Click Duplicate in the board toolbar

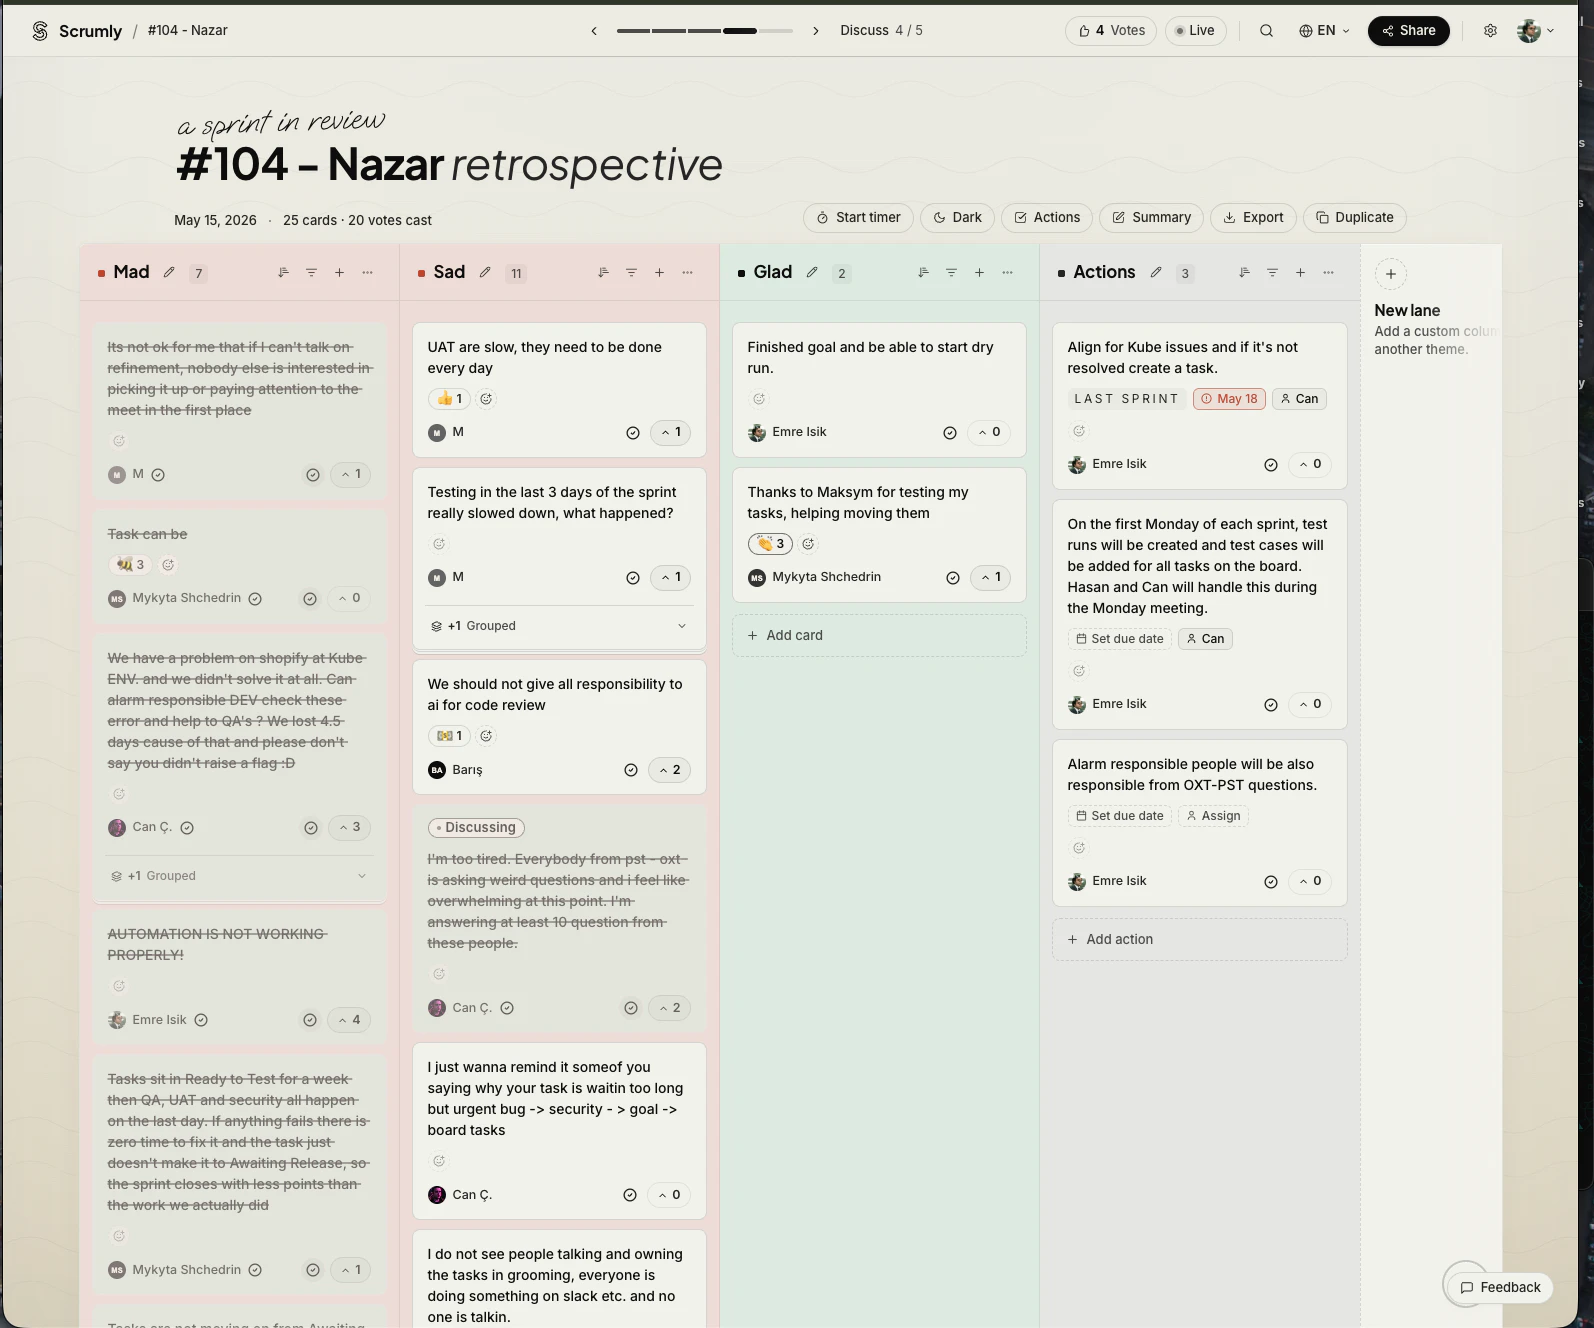1354,218
